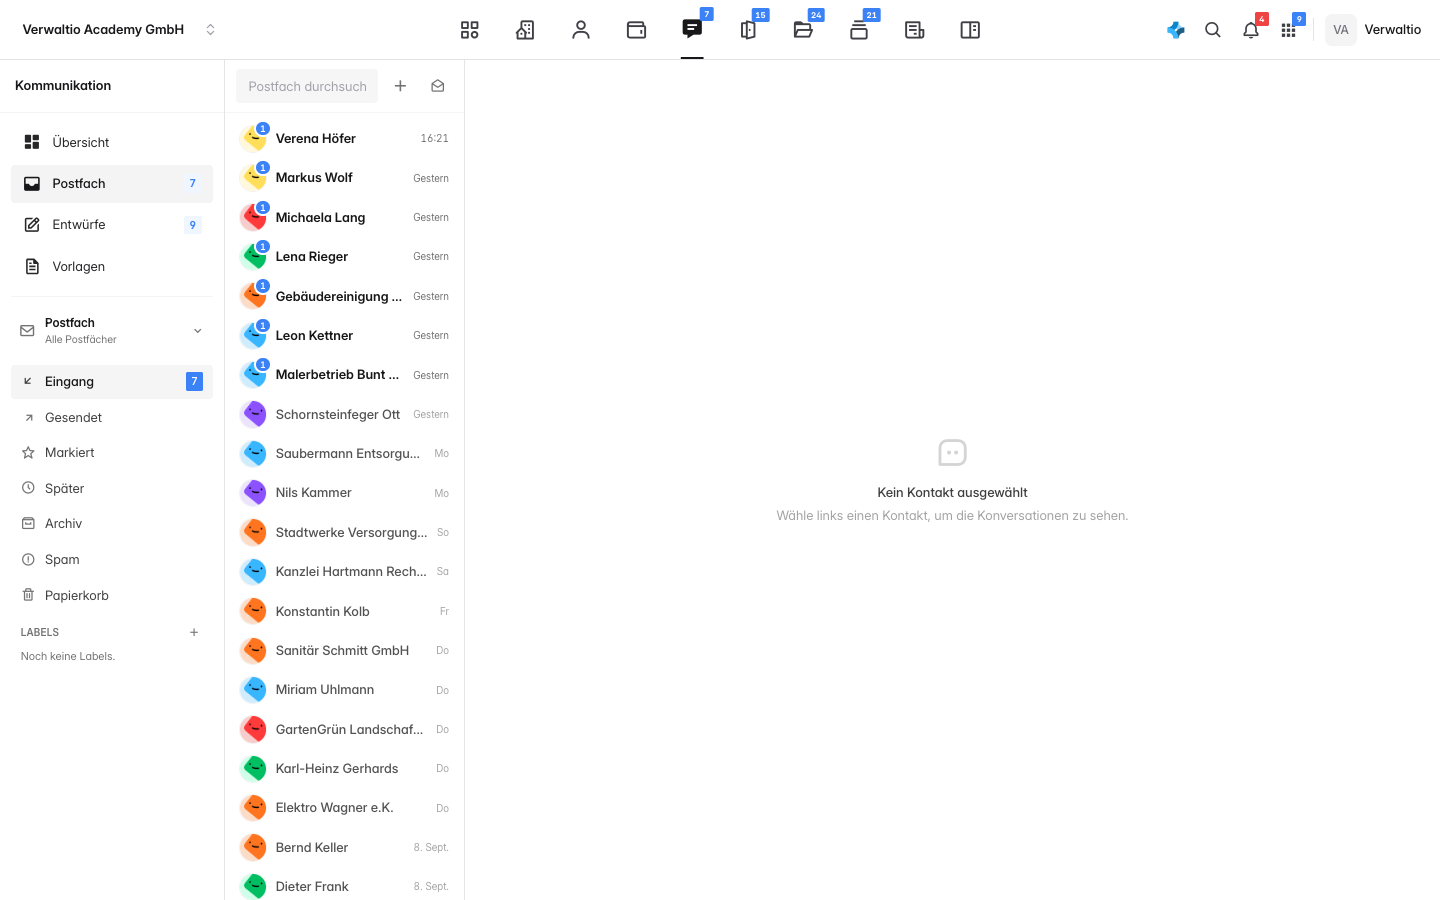The width and height of the screenshot is (1440, 900).
Task: Open conversation with Schornsteinfeger Ott
Action: pyautogui.click(x=345, y=414)
